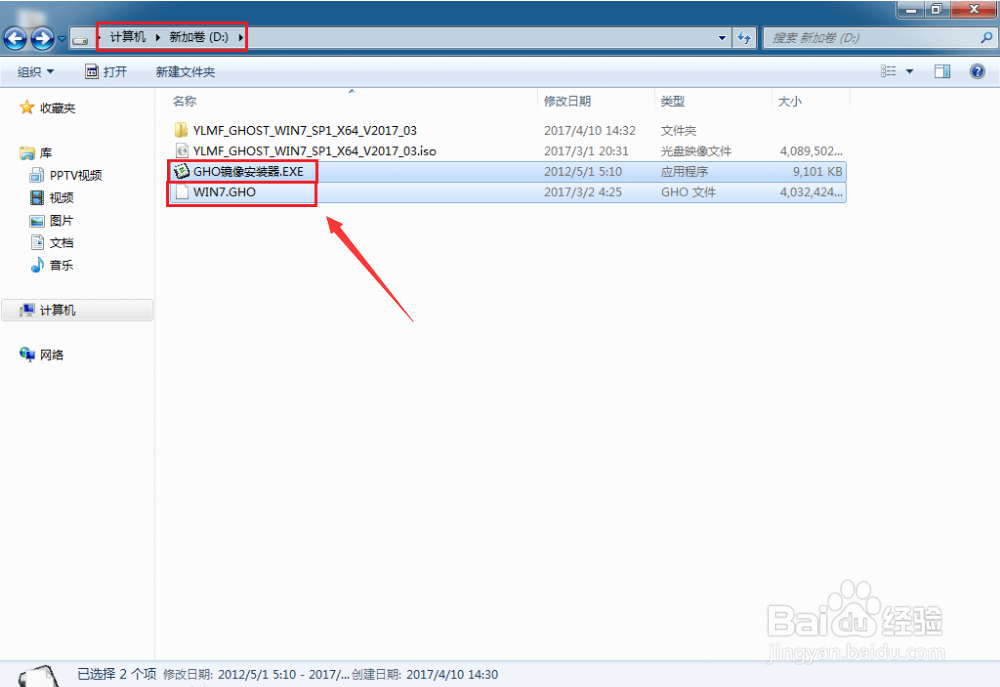Open the recent pages dropdown arrow

pyautogui.click(x=62, y=39)
